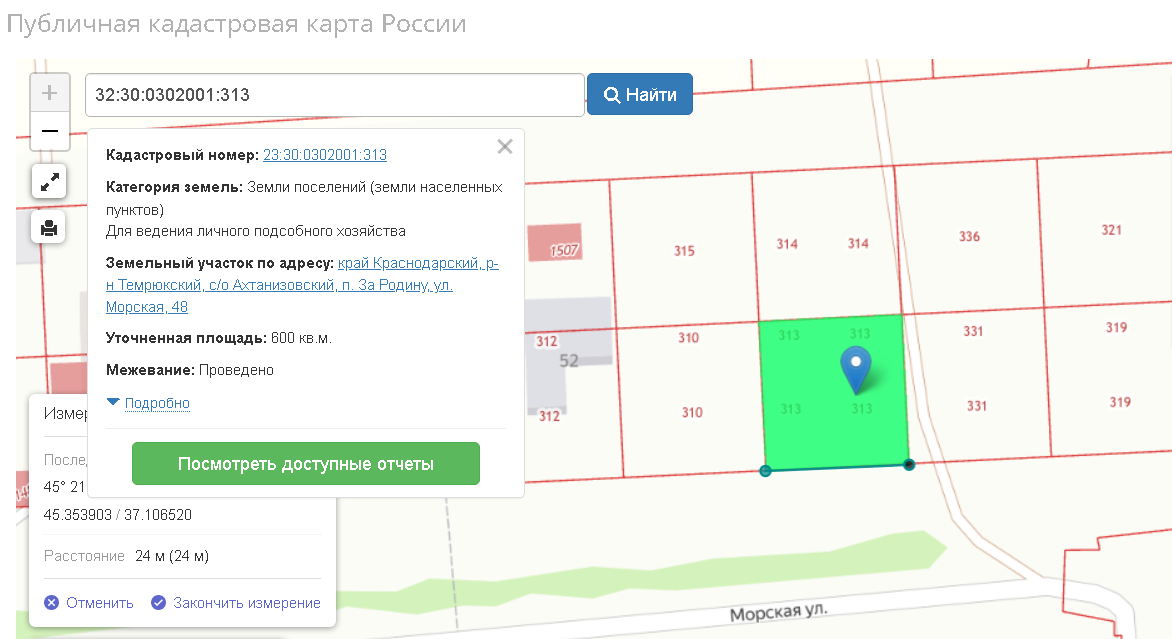The image size is (1172, 639).
Task: Select parcel labeled 336 on the map
Action: 969,236
